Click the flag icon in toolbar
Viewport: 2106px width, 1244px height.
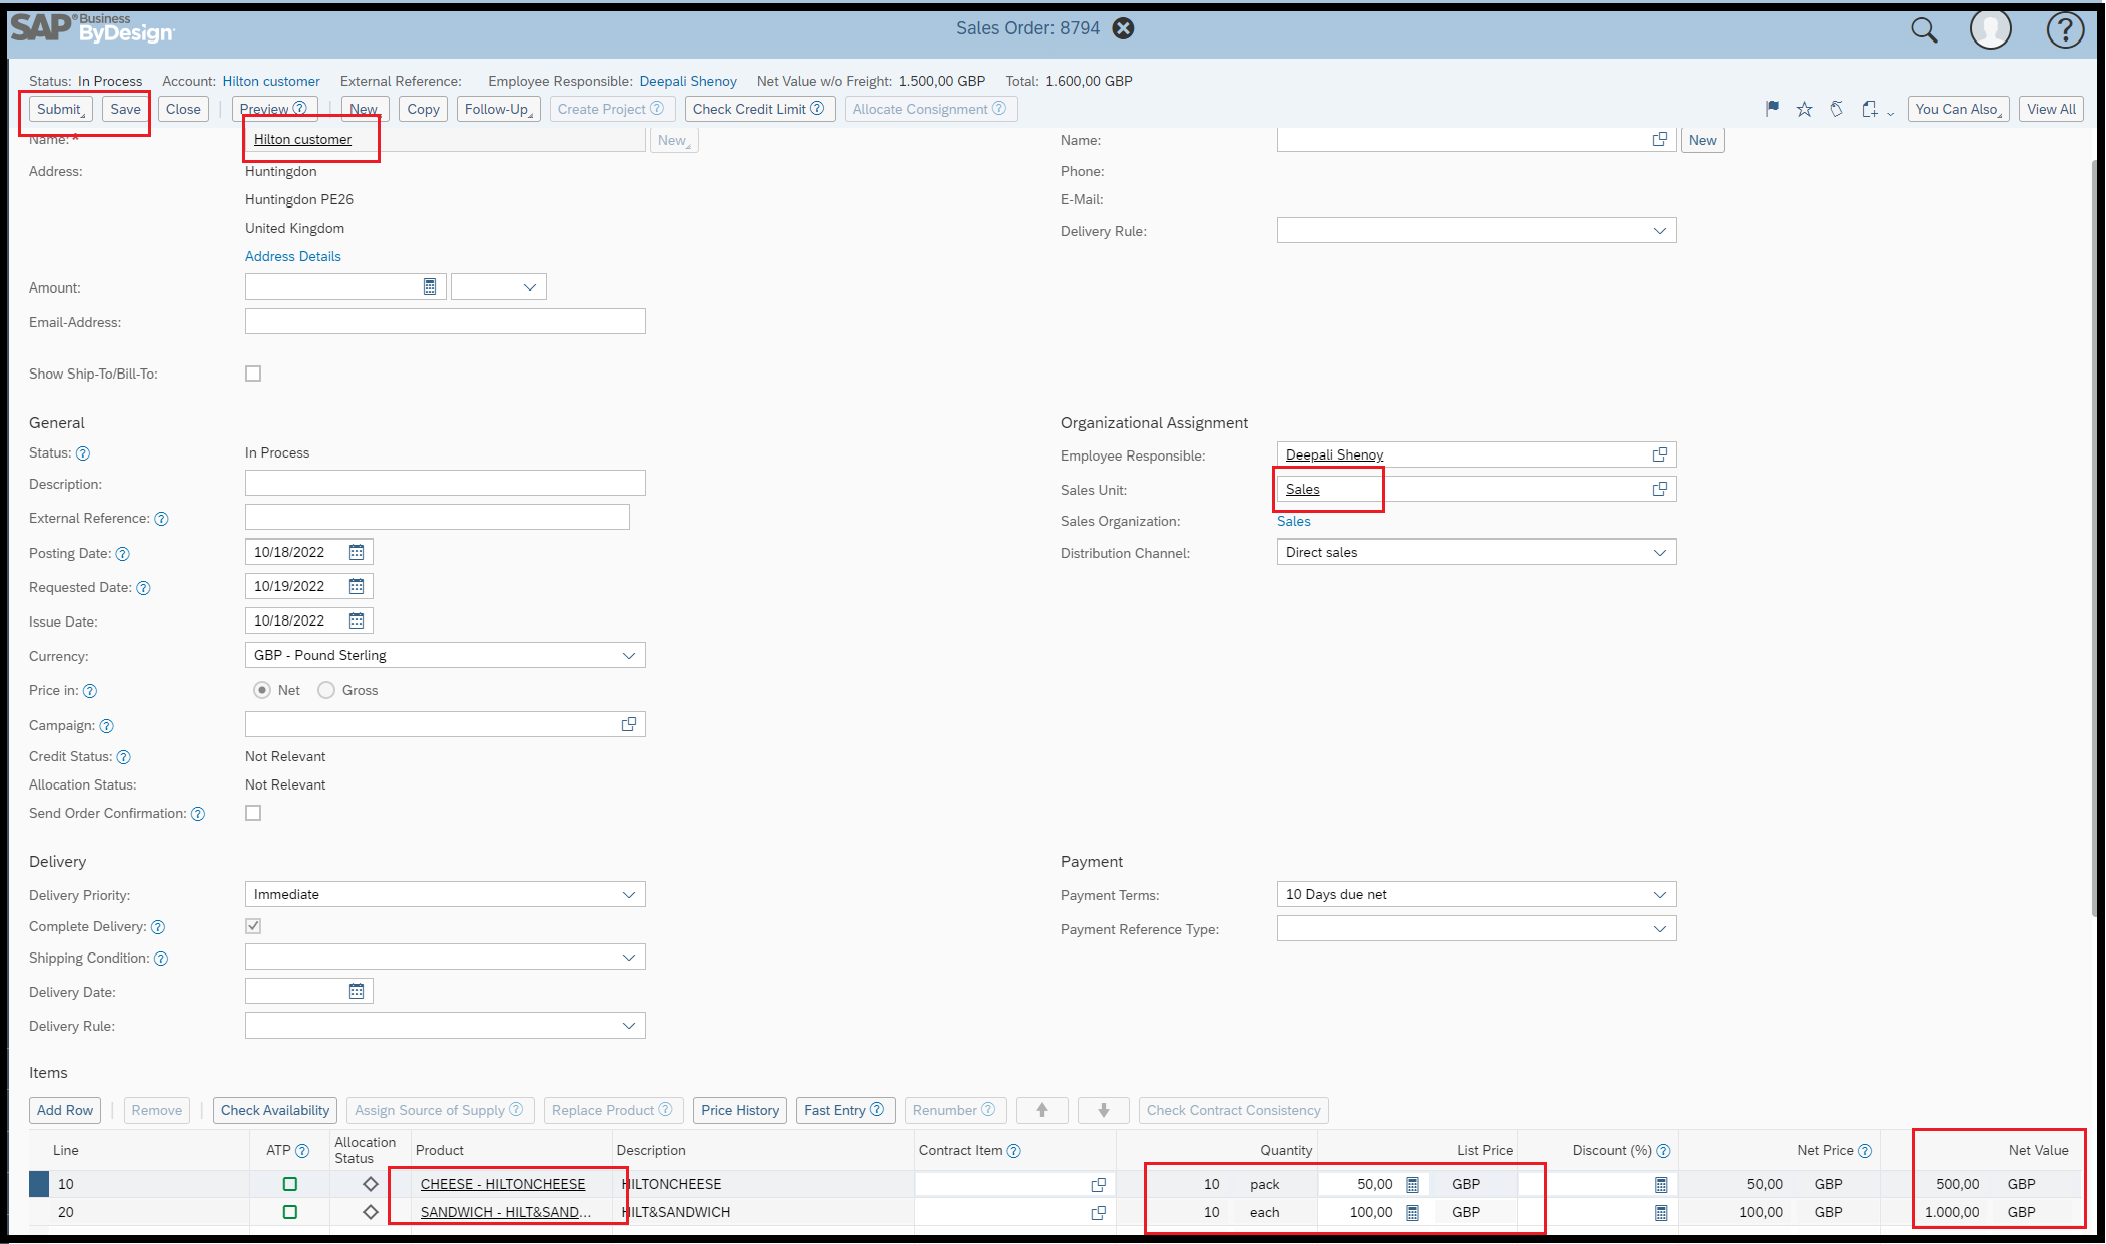(1772, 109)
